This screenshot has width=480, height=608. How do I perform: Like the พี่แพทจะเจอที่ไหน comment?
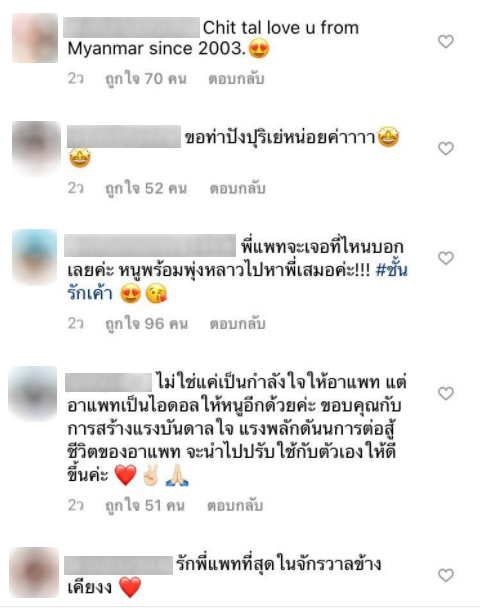tap(445, 258)
